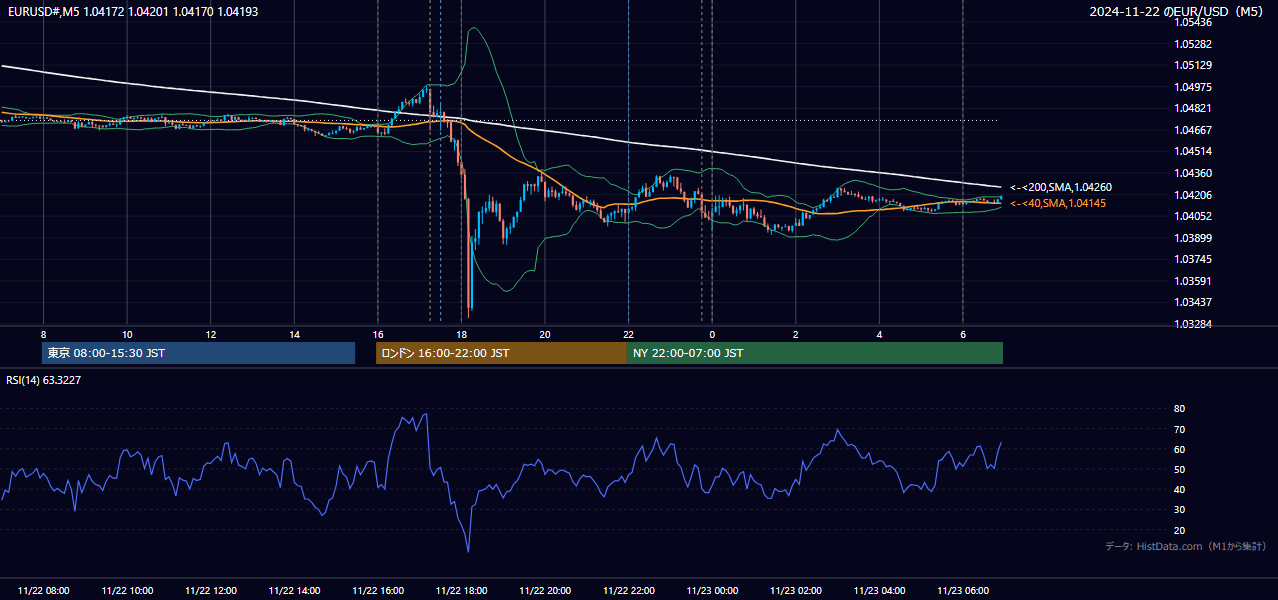The width and height of the screenshot is (1278, 600).
Task: Click the 11/22 18:00 bottom time label
Action: 461,590
